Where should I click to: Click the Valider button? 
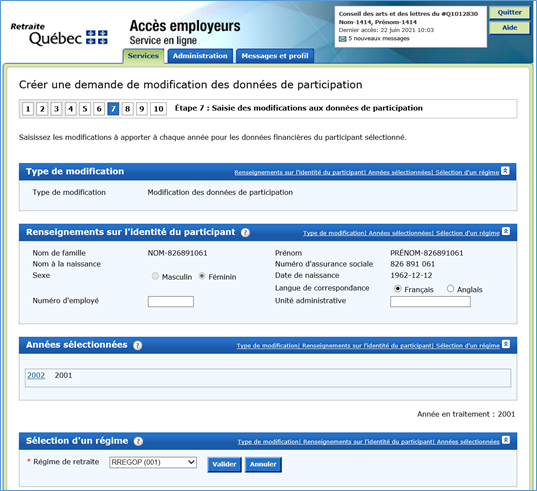[224, 465]
